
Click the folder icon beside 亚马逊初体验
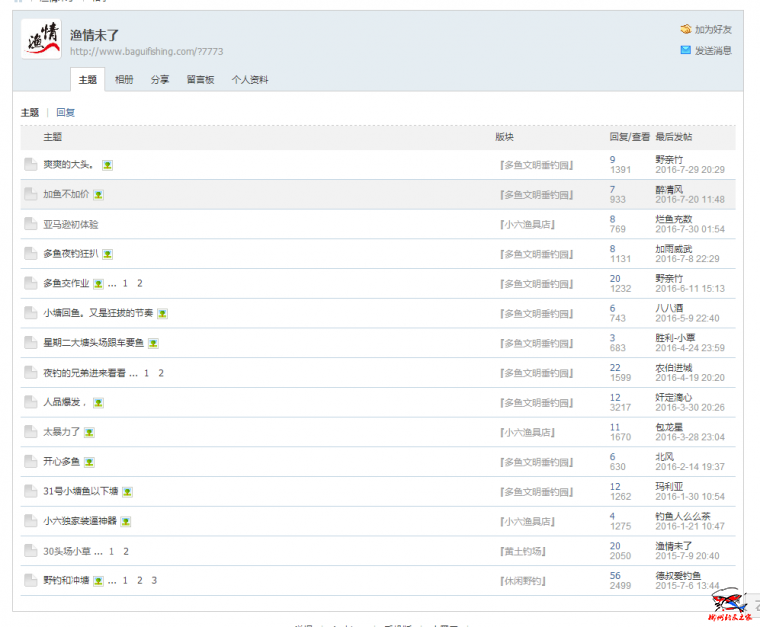pos(31,224)
